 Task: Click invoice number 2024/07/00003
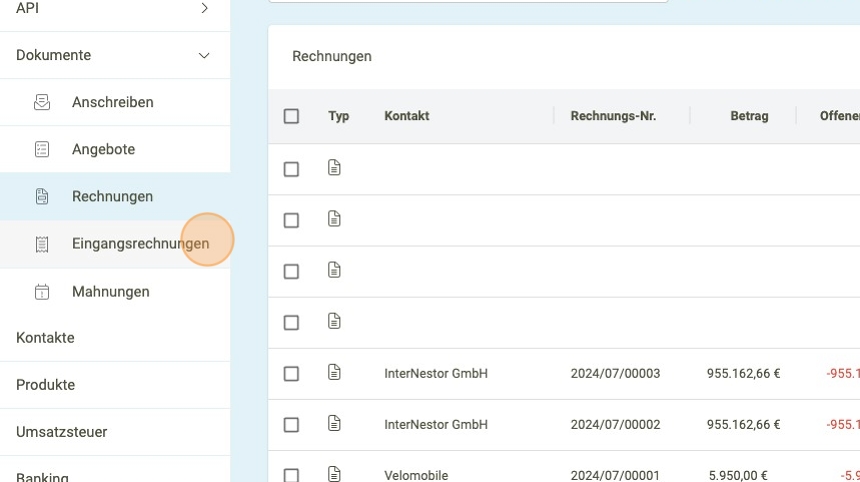pyautogui.click(x=615, y=373)
